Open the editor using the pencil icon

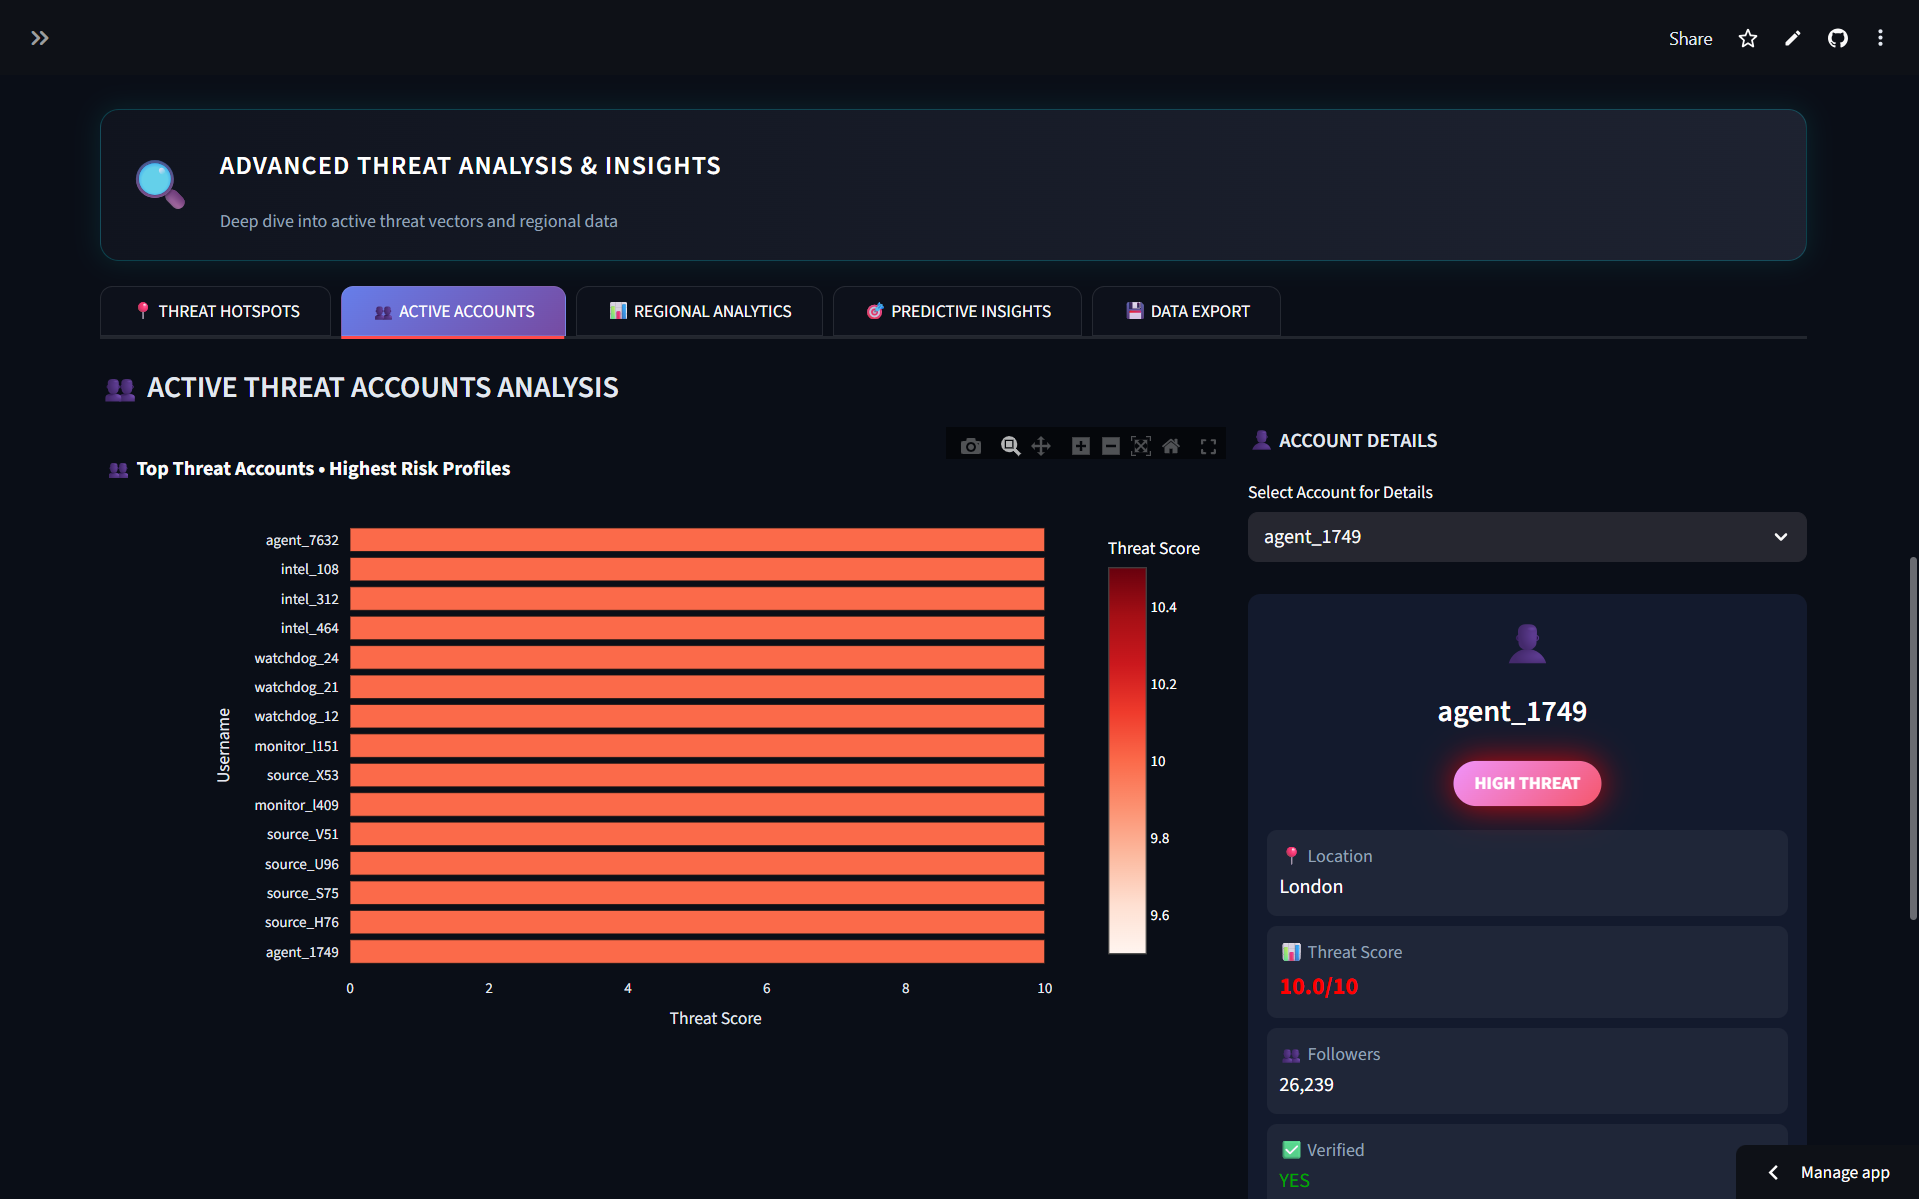point(1793,38)
